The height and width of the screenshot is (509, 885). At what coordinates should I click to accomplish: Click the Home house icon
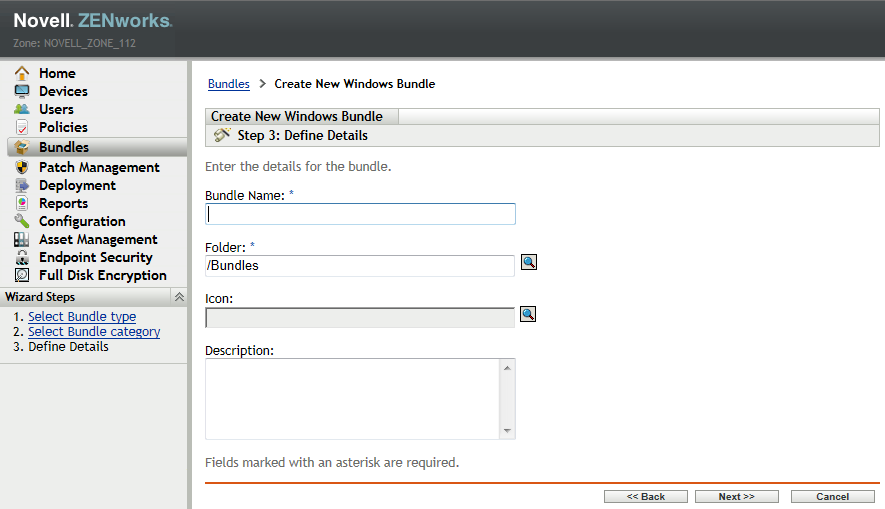click(x=21, y=73)
